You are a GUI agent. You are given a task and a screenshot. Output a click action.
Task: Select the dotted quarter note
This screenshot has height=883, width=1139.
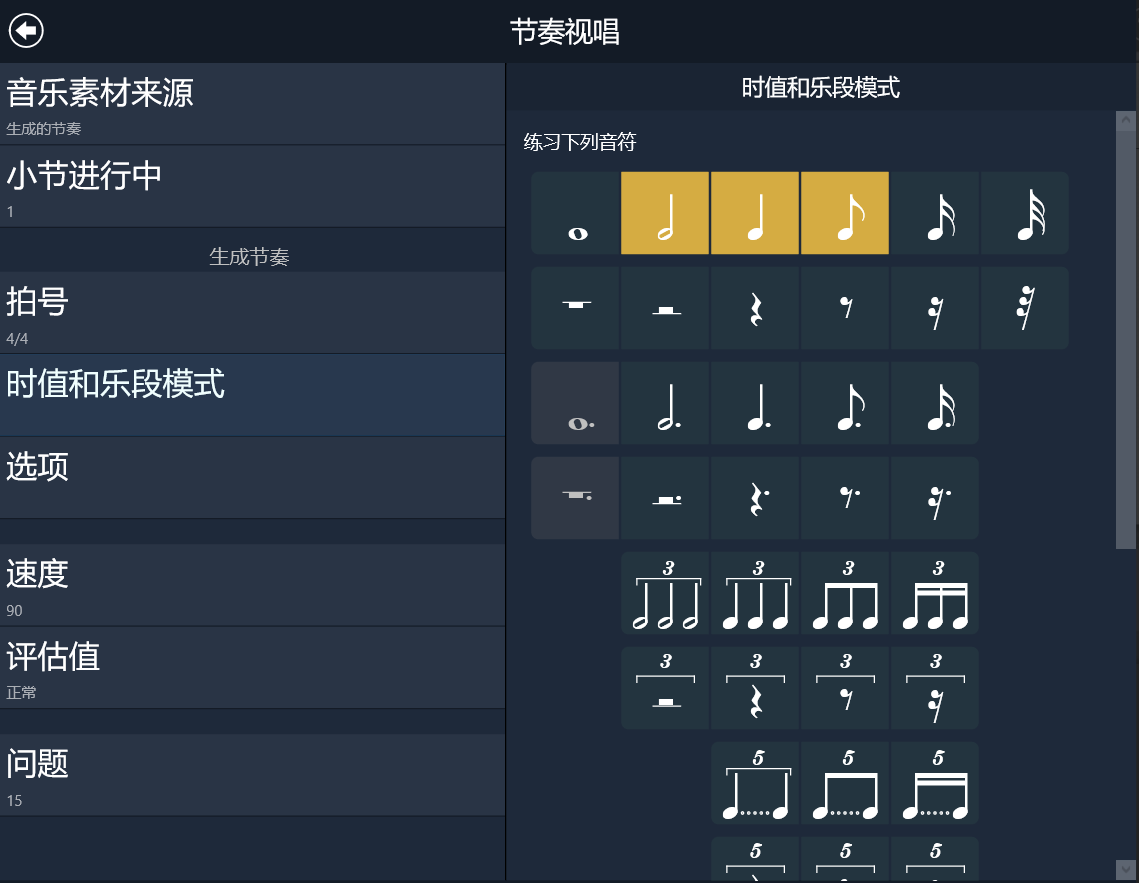[x=755, y=403]
